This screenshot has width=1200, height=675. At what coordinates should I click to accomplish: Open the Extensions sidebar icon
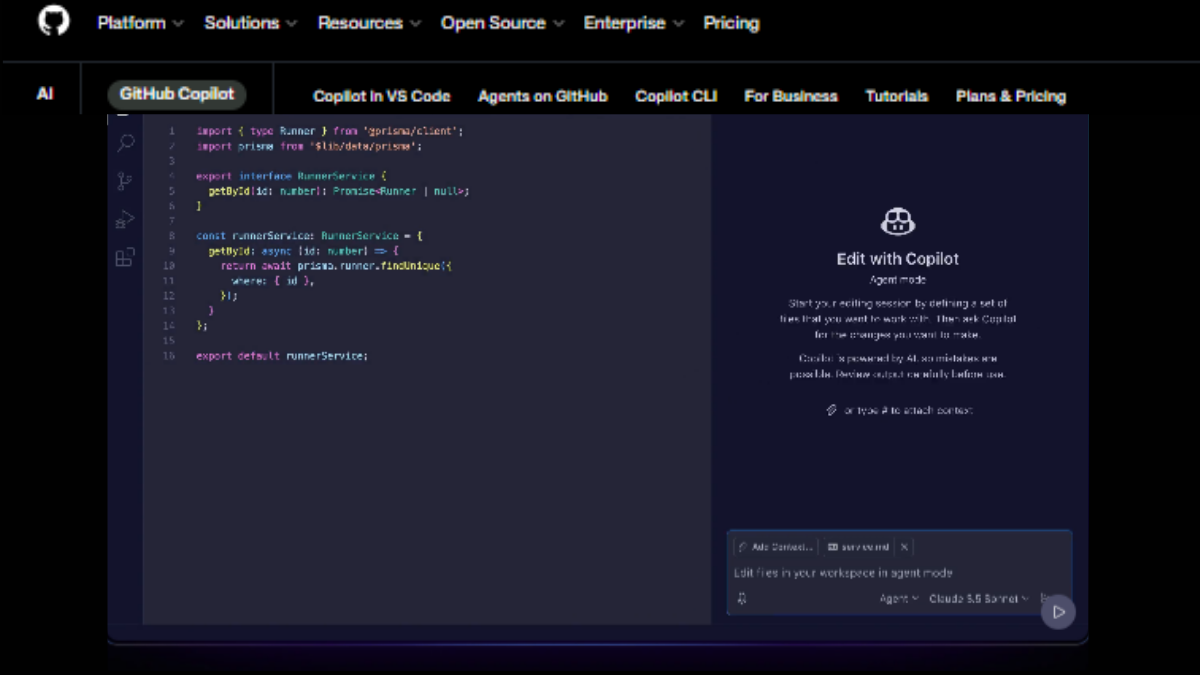point(124,257)
